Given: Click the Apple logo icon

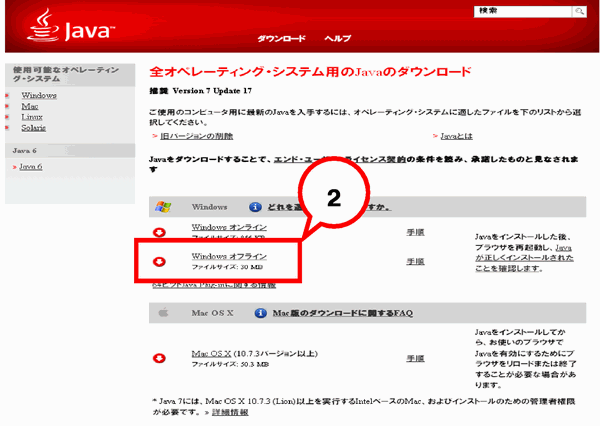Looking at the screenshot, I should pyautogui.click(x=163, y=313).
